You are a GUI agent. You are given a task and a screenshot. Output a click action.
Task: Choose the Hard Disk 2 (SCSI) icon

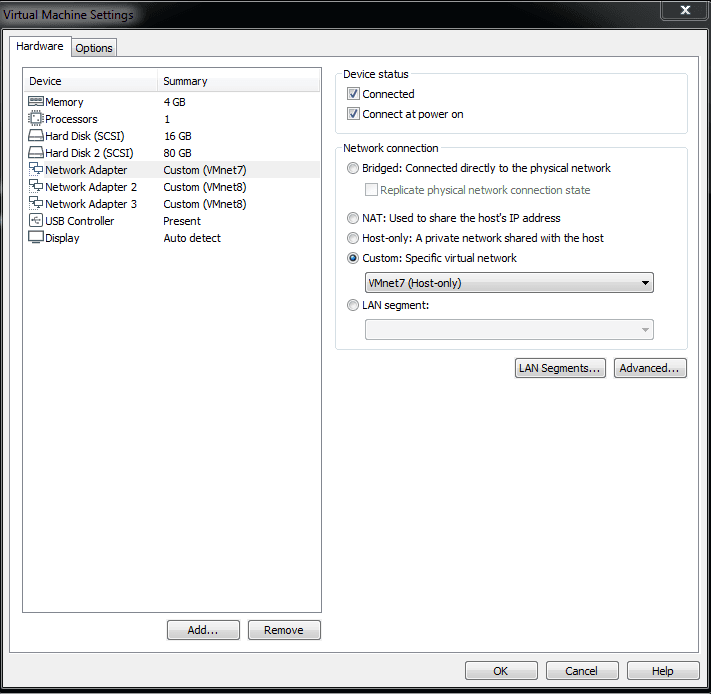[x=36, y=153]
